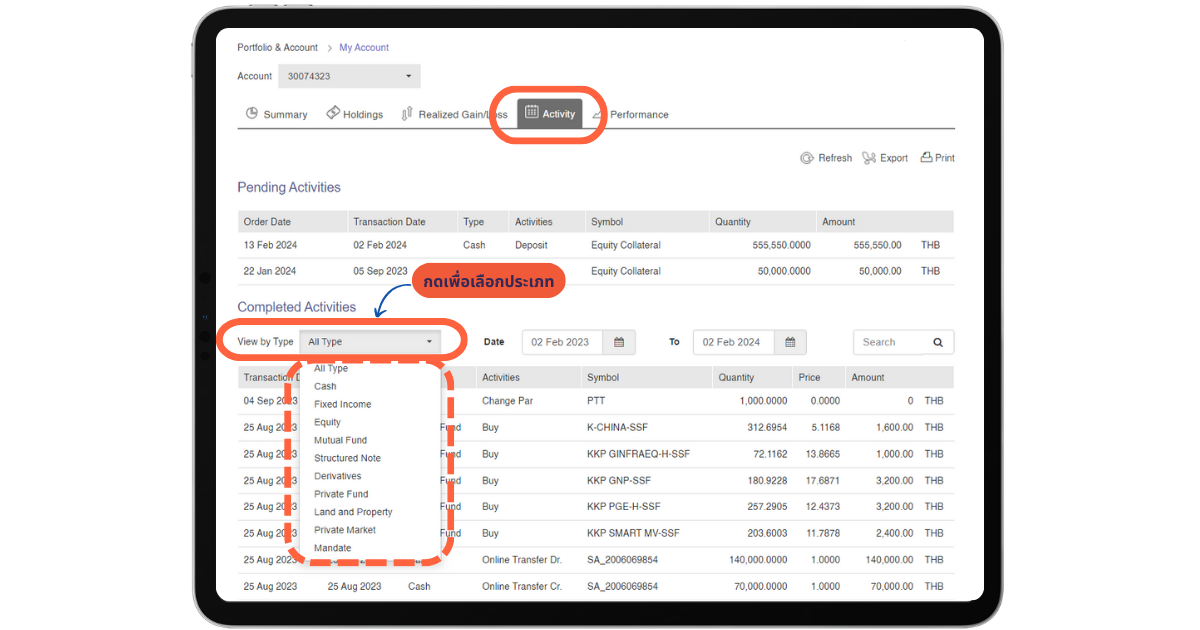Switch to the Activity tab
The height and width of the screenshot is (630, 1200).
coord(550,114)
